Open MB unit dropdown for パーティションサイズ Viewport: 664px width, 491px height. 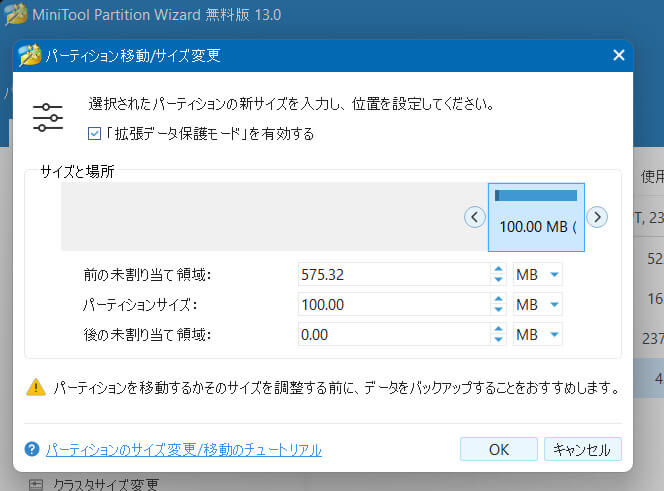[x=537, y=305]
